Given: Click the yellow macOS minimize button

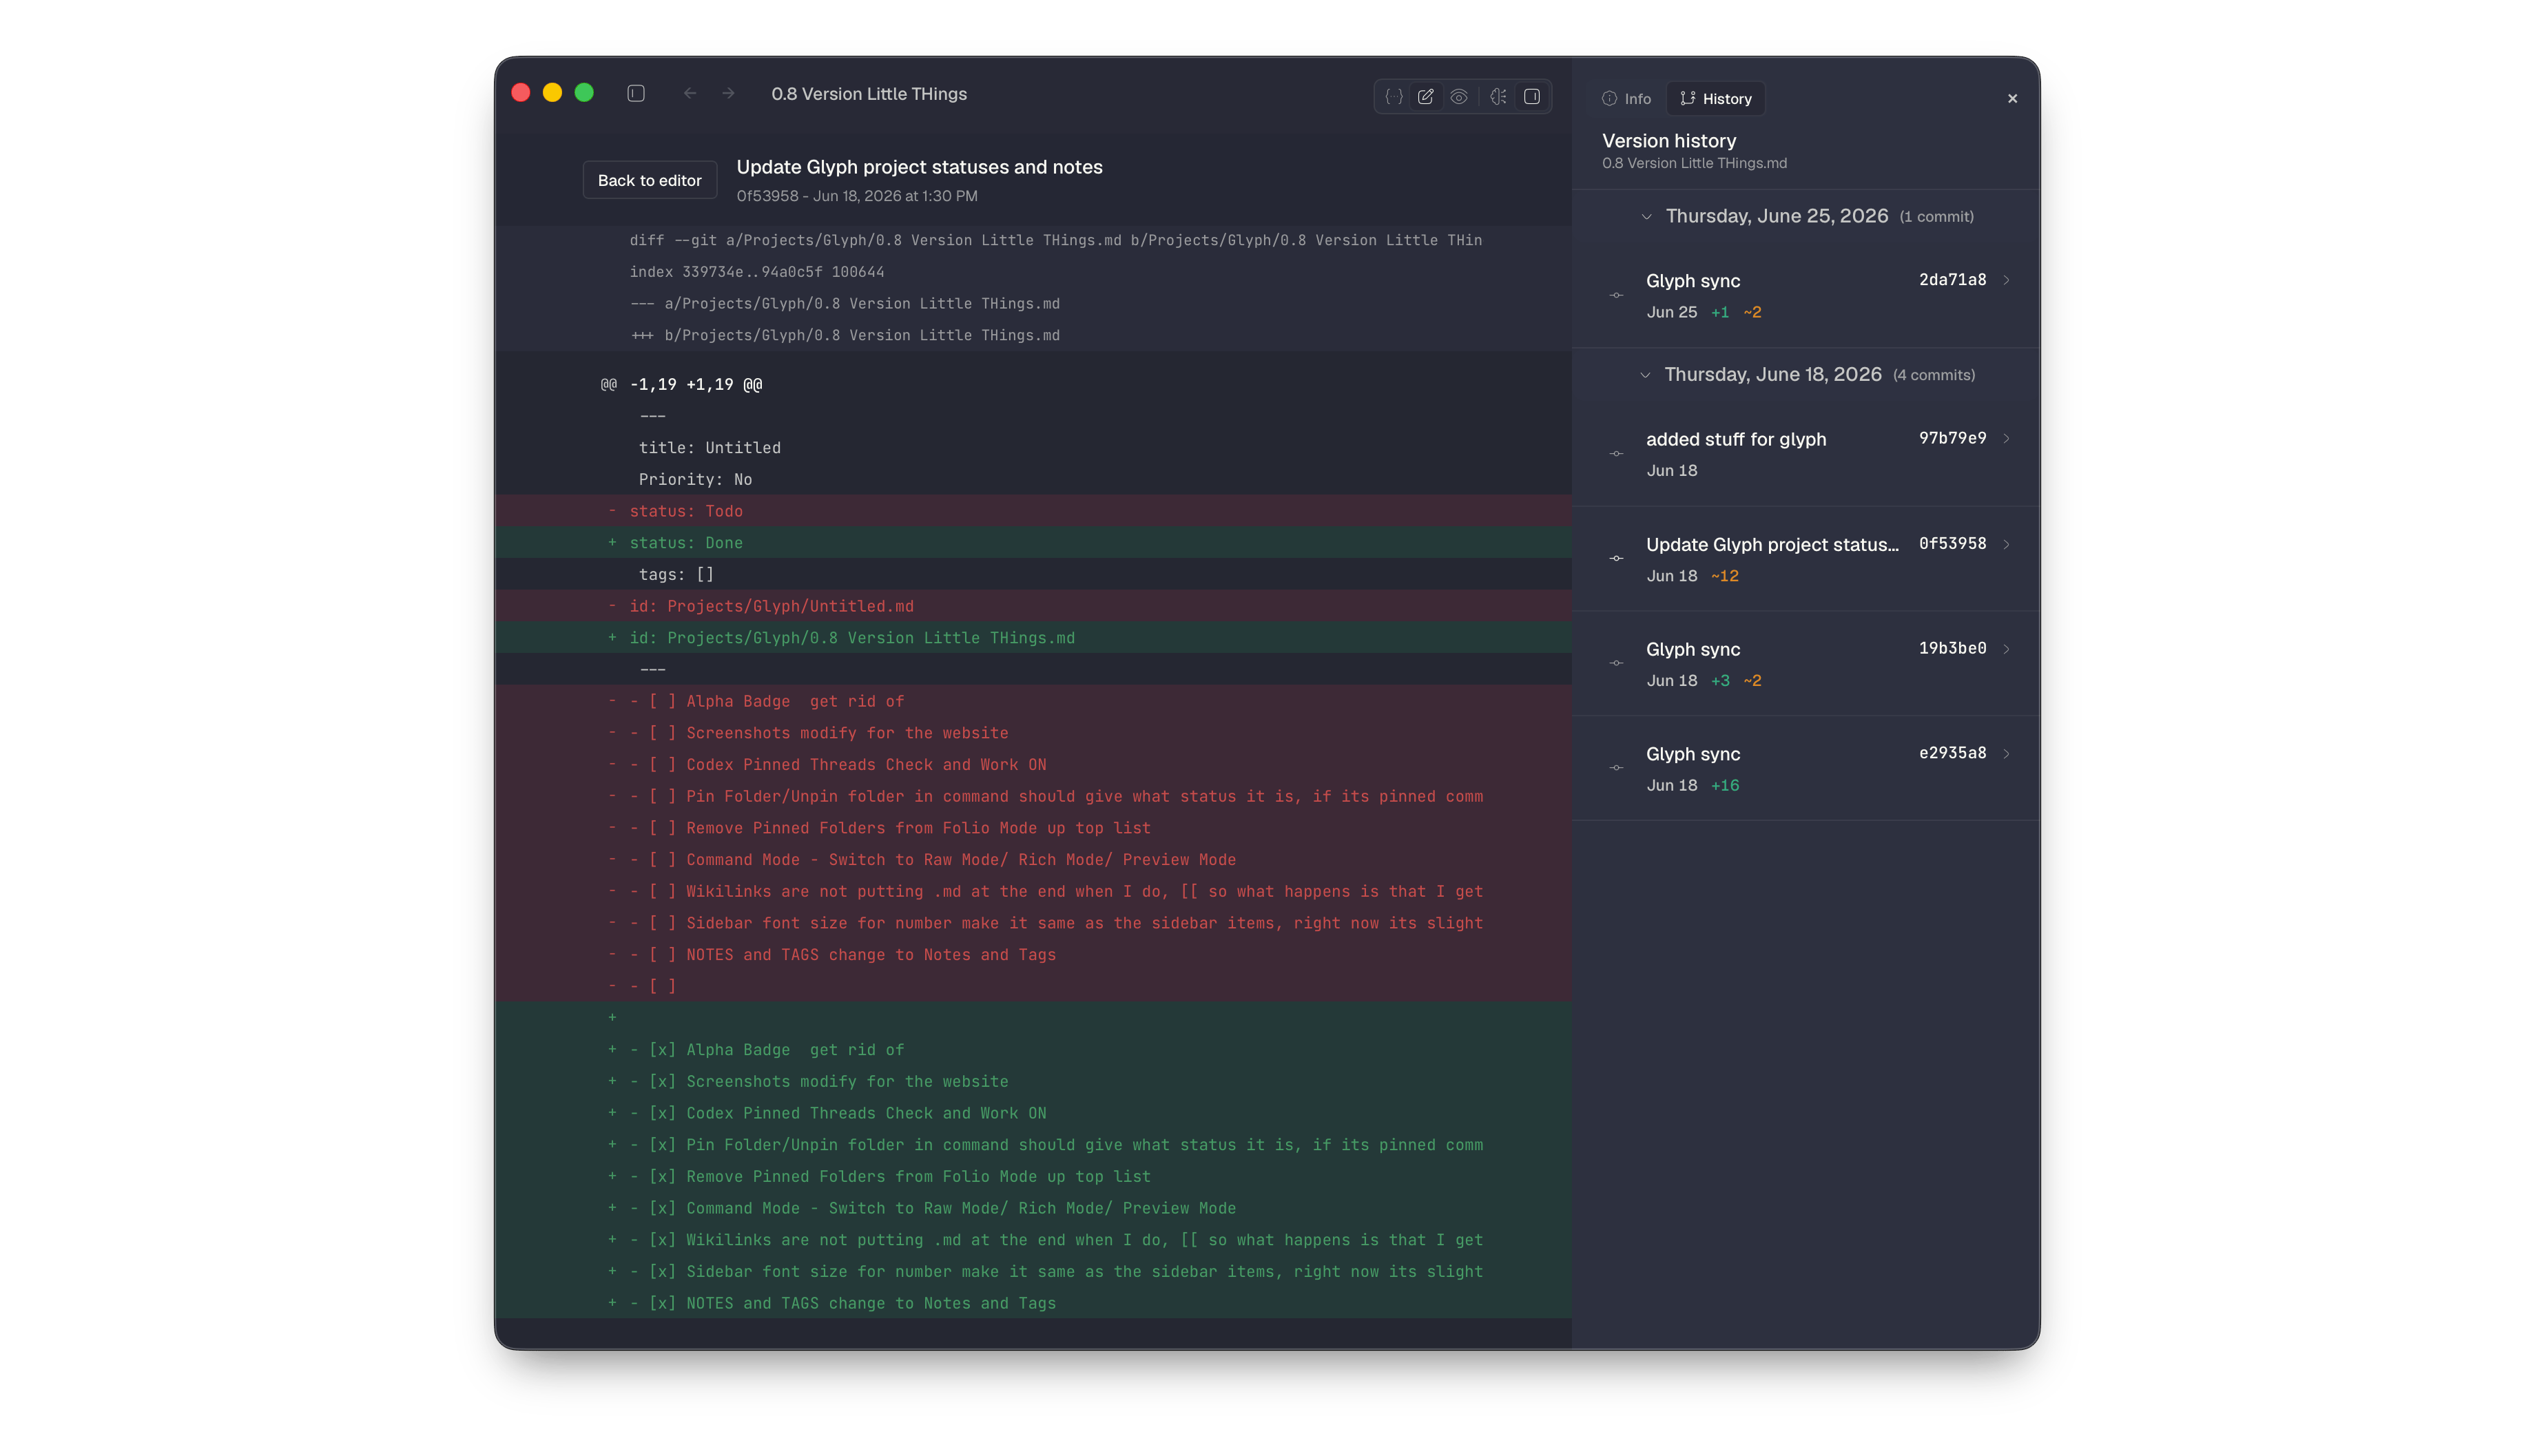Looking at the screenshot, I should pos(552,93).
